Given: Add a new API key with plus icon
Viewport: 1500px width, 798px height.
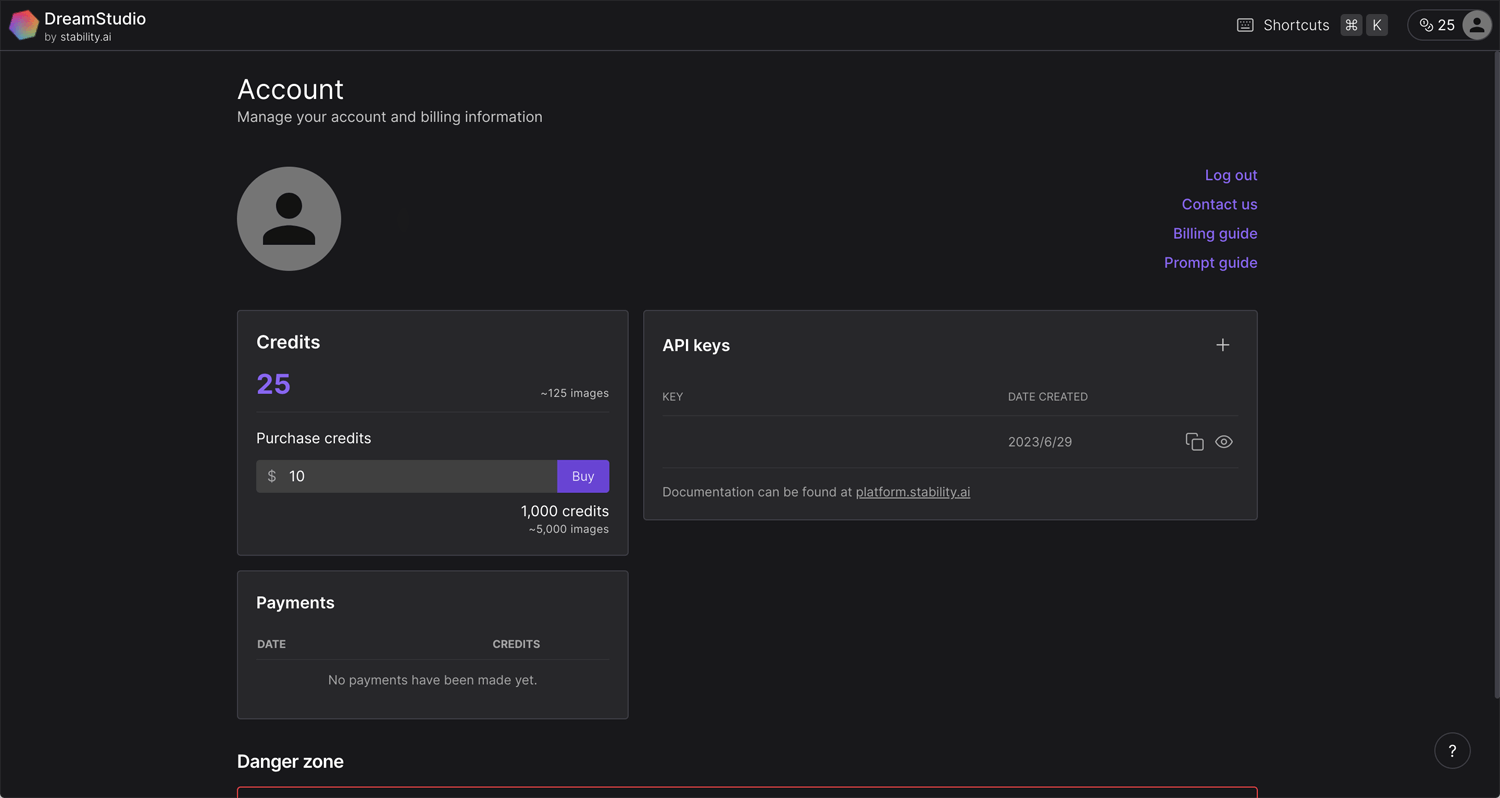Looking at the screenshot, I should pyautogui.click(x=1222, y=345).
